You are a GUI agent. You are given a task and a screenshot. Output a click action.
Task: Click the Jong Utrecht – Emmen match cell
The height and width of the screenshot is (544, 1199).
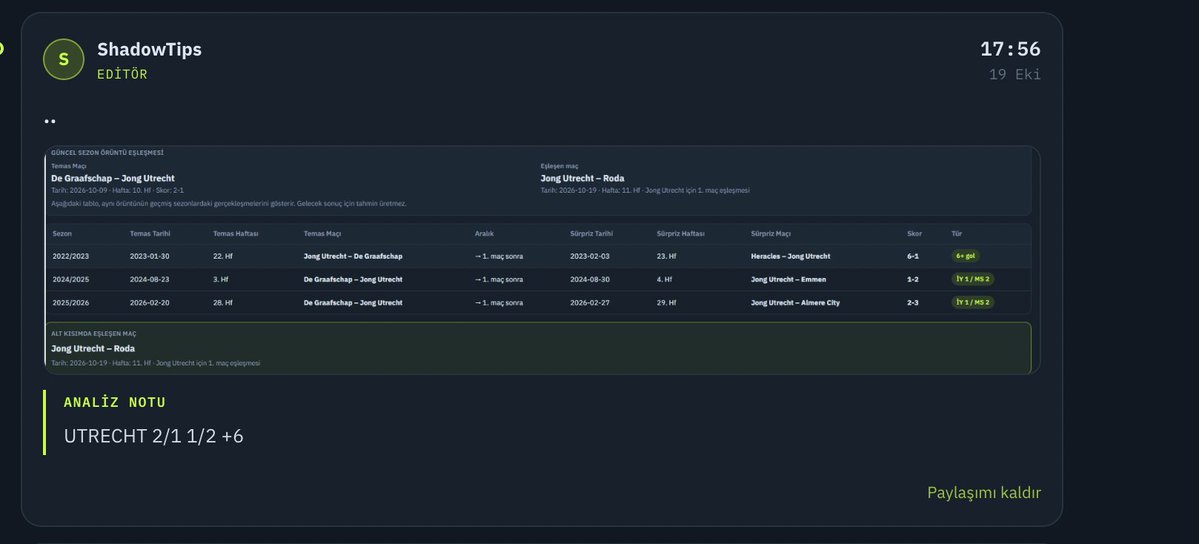click(x=788, y=280)
